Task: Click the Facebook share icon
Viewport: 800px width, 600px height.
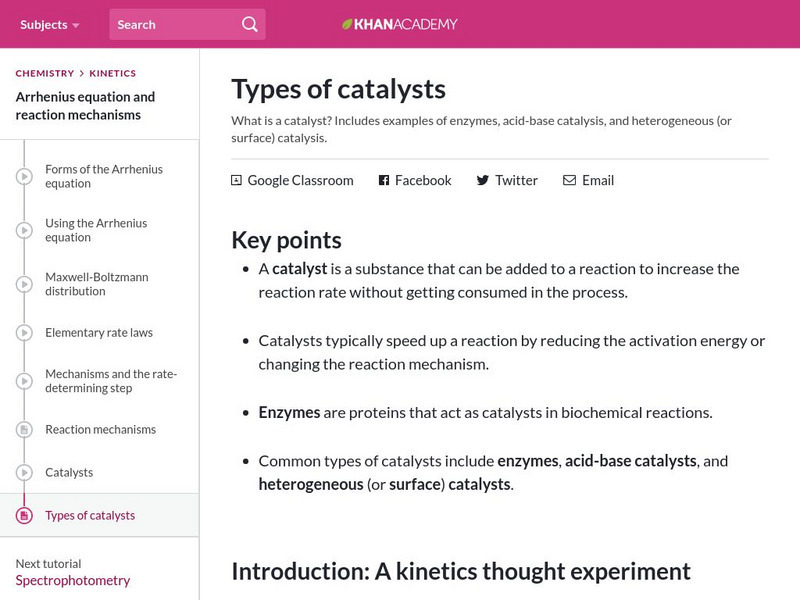Action: (383, 180)
